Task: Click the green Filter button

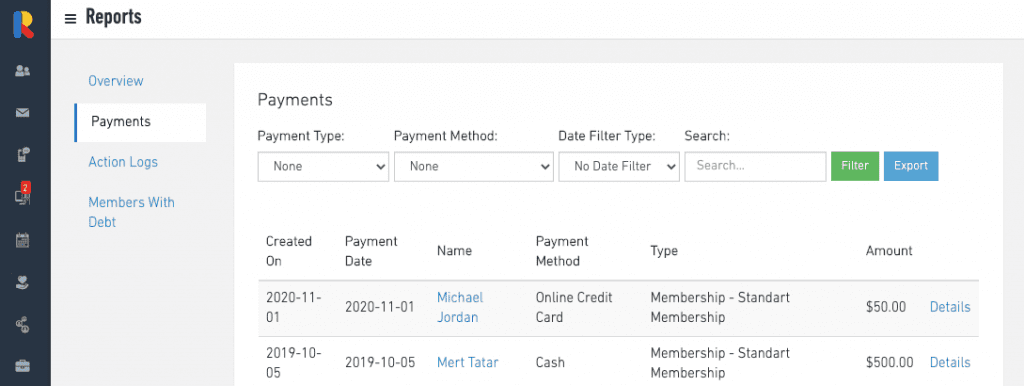Action: [855, 166]
